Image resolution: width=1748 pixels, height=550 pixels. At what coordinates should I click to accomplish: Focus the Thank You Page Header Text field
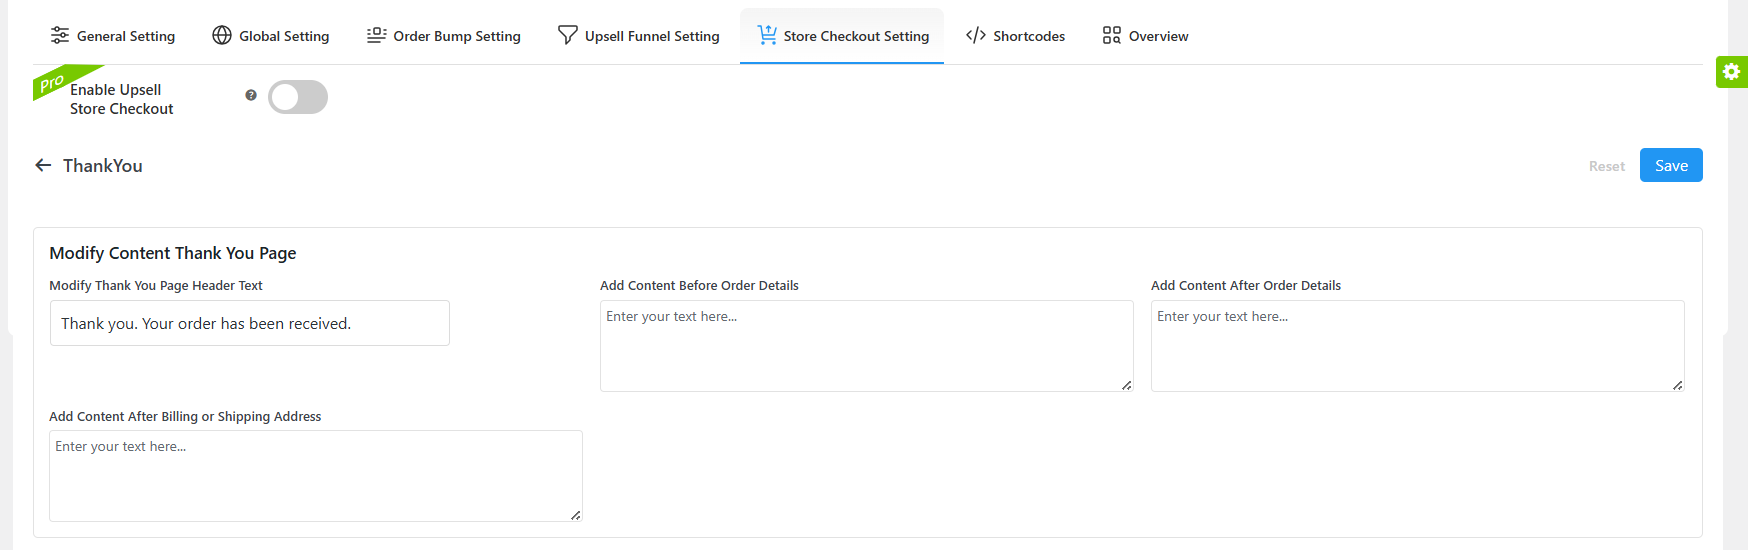tap(250, 323)
